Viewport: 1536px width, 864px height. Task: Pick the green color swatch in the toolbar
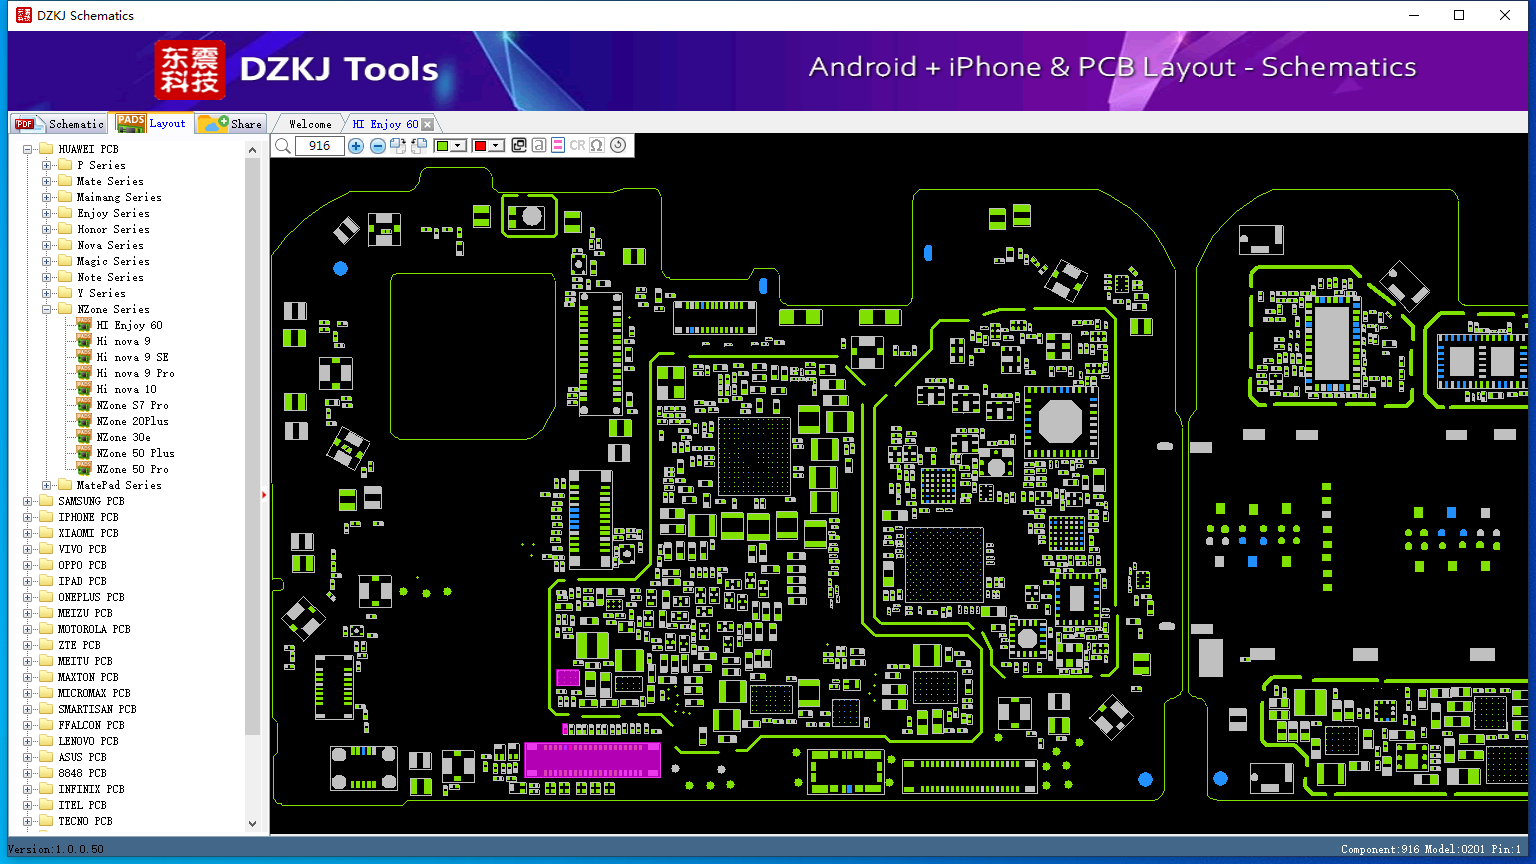pyautogui.click(x=443, y=146)
